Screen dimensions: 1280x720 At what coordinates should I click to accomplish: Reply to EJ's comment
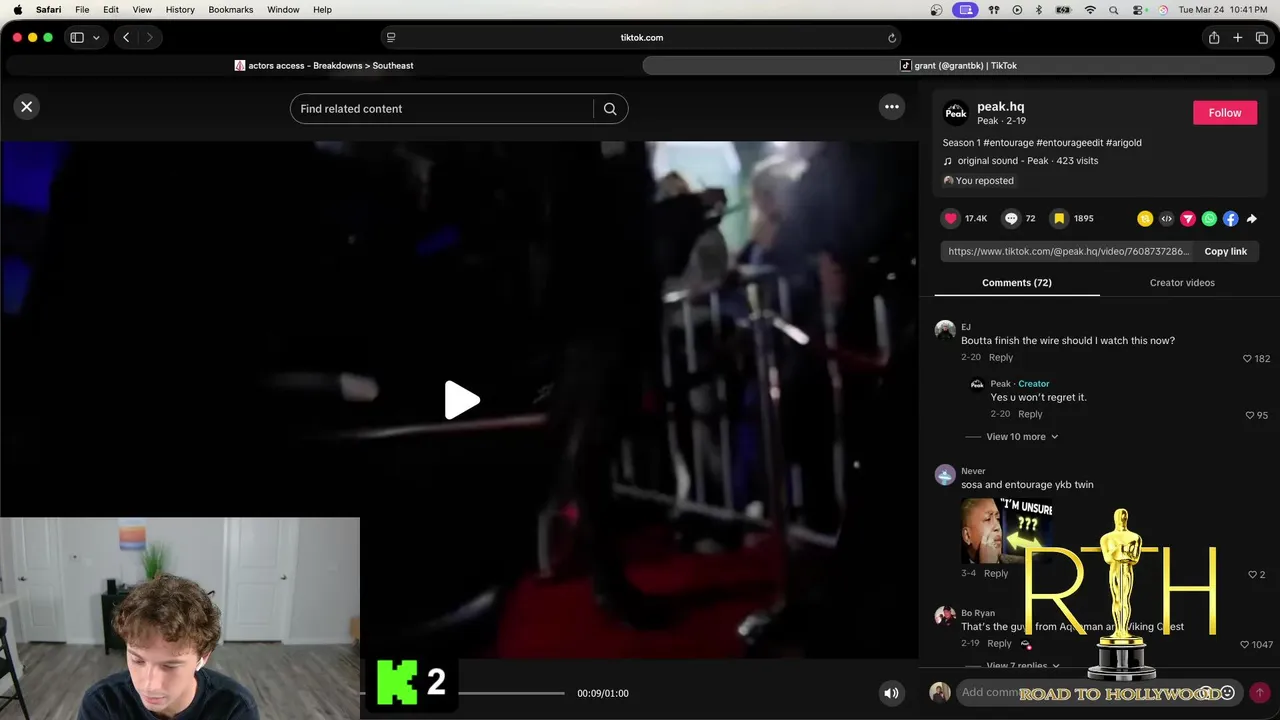pyautogui.click(x=1000, y=358)
